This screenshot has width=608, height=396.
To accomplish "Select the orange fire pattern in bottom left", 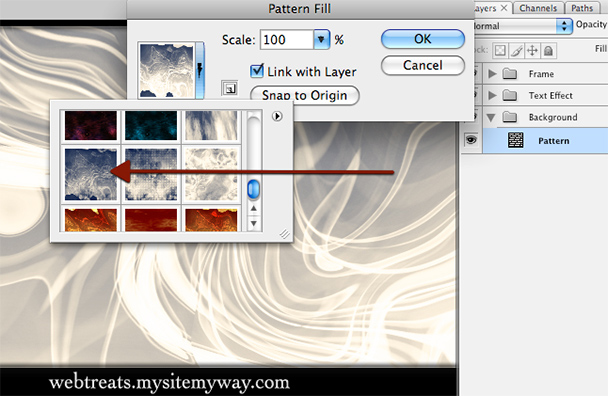I will click(90, 220).
